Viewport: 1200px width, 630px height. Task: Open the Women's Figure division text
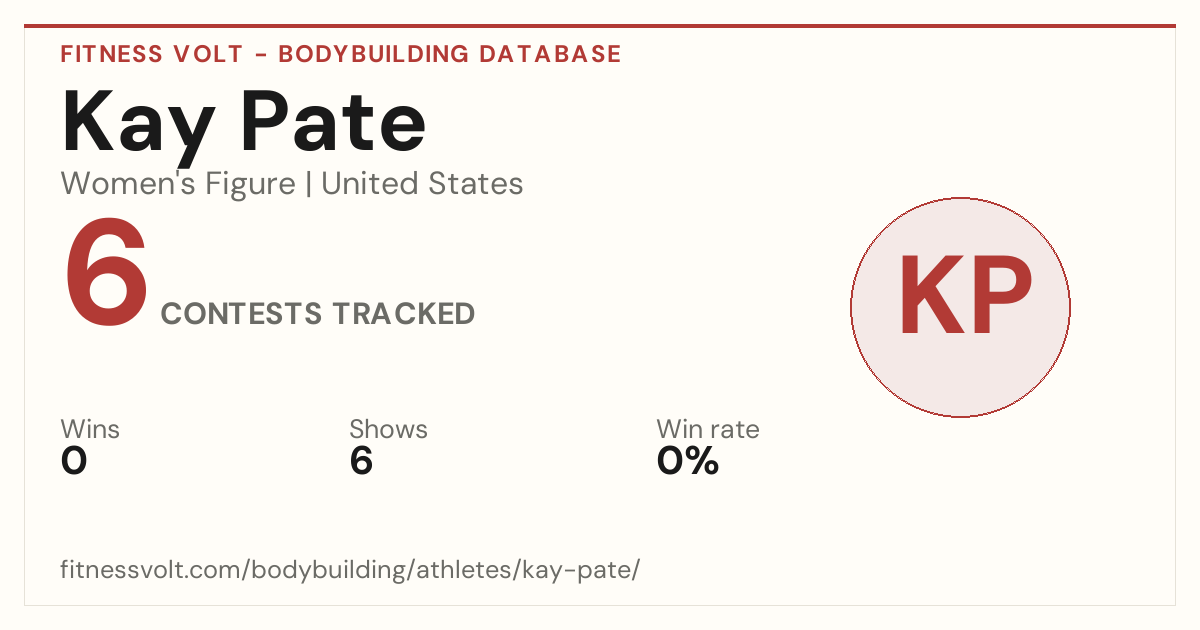(x=178, y=184)
